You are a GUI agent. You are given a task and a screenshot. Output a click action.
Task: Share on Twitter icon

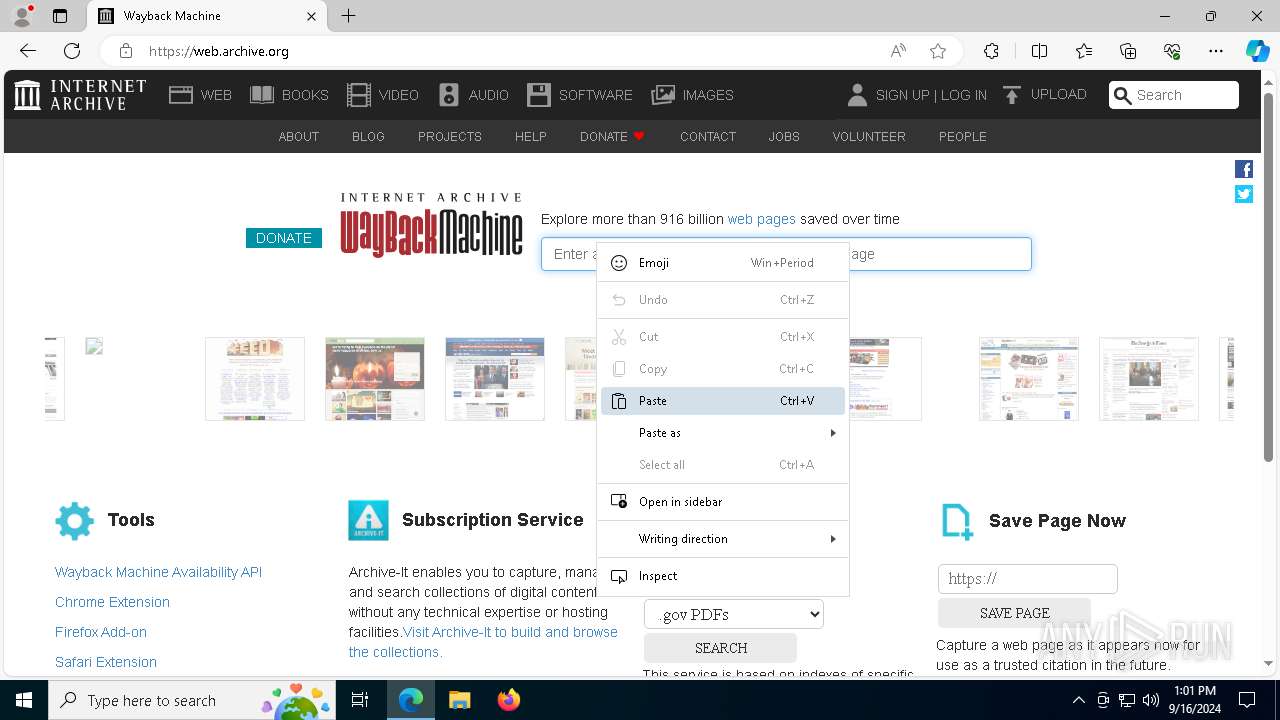coord(1244,194)
